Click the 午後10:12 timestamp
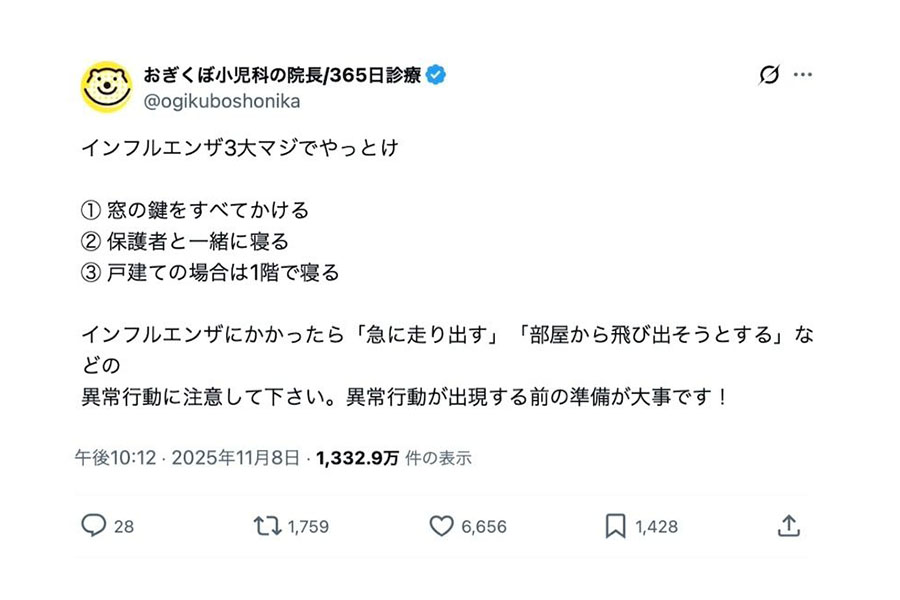 117,458
